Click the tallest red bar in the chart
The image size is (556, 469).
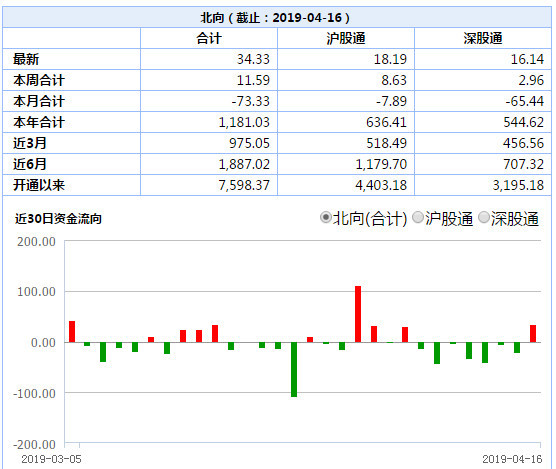coord(358,314)
